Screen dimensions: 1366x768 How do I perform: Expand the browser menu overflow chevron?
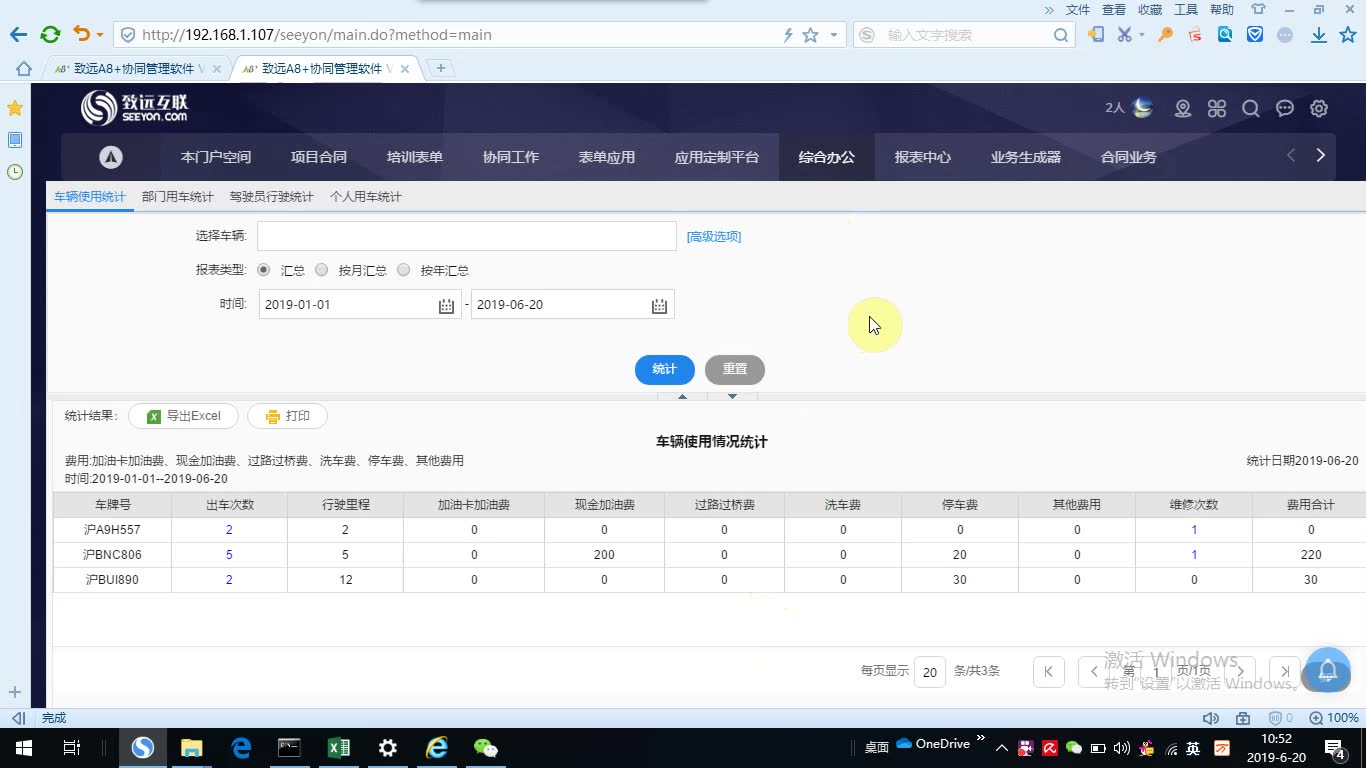[x=1049, y=10]
